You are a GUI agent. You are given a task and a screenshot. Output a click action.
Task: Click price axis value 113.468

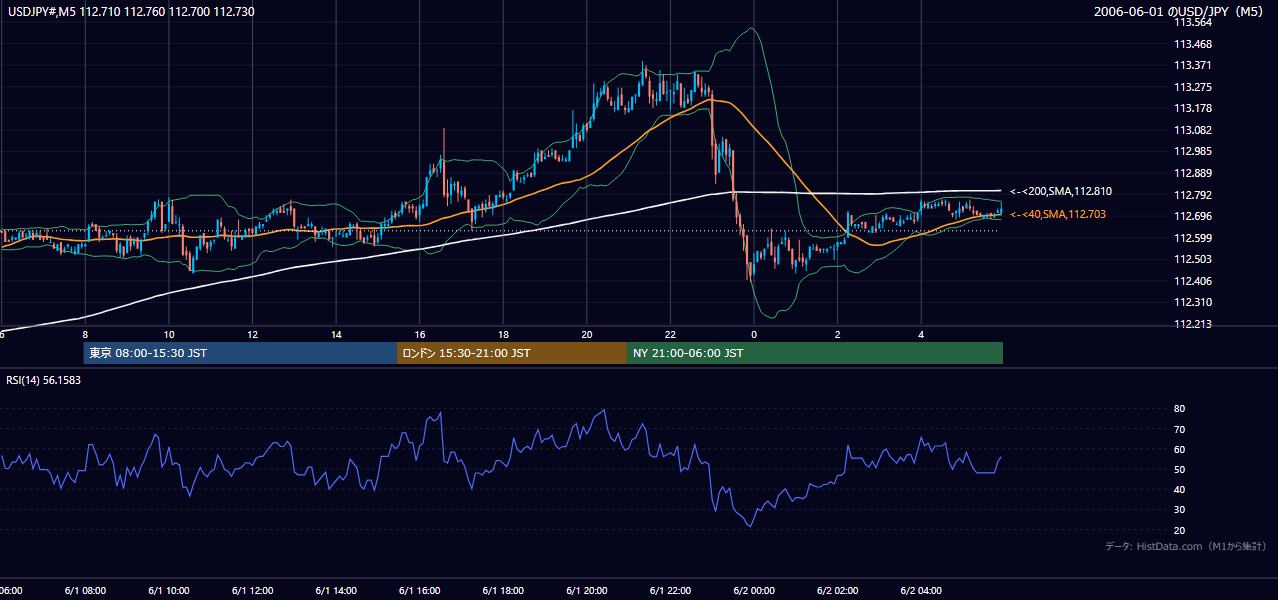pyautogui.click(x=1192, y=44)
